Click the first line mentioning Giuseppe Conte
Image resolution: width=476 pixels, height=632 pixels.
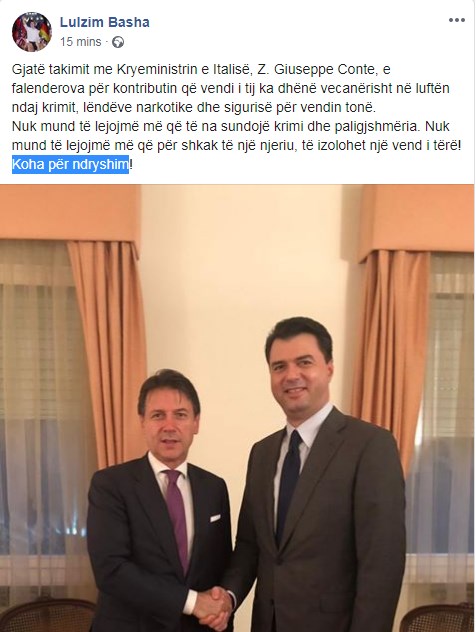point(201,69)
